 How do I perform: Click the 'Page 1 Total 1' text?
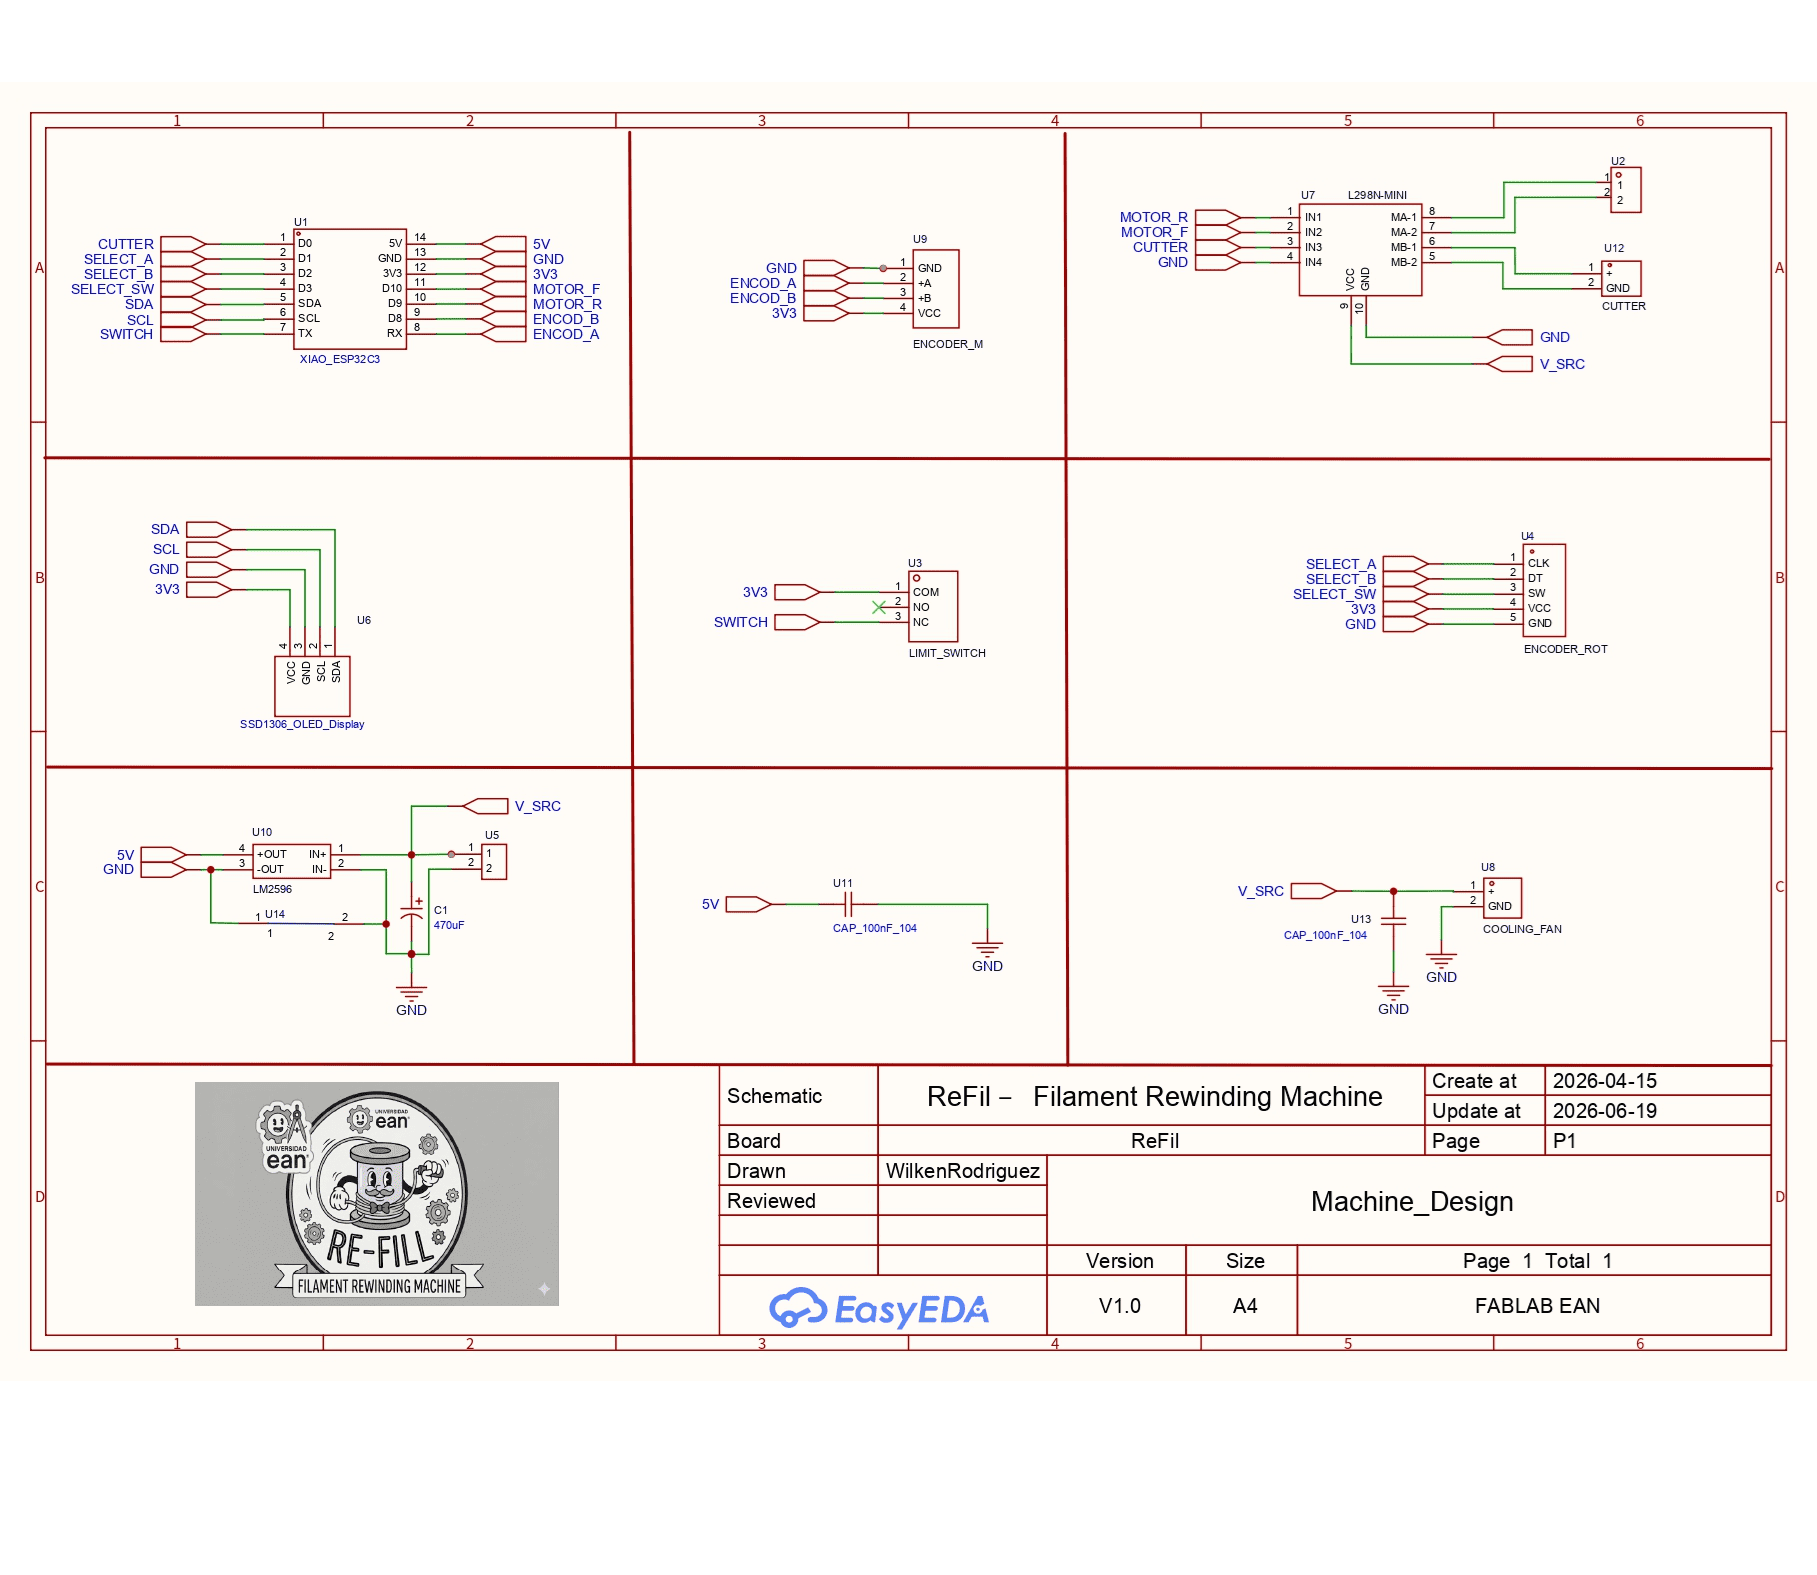[1537, 1261]
